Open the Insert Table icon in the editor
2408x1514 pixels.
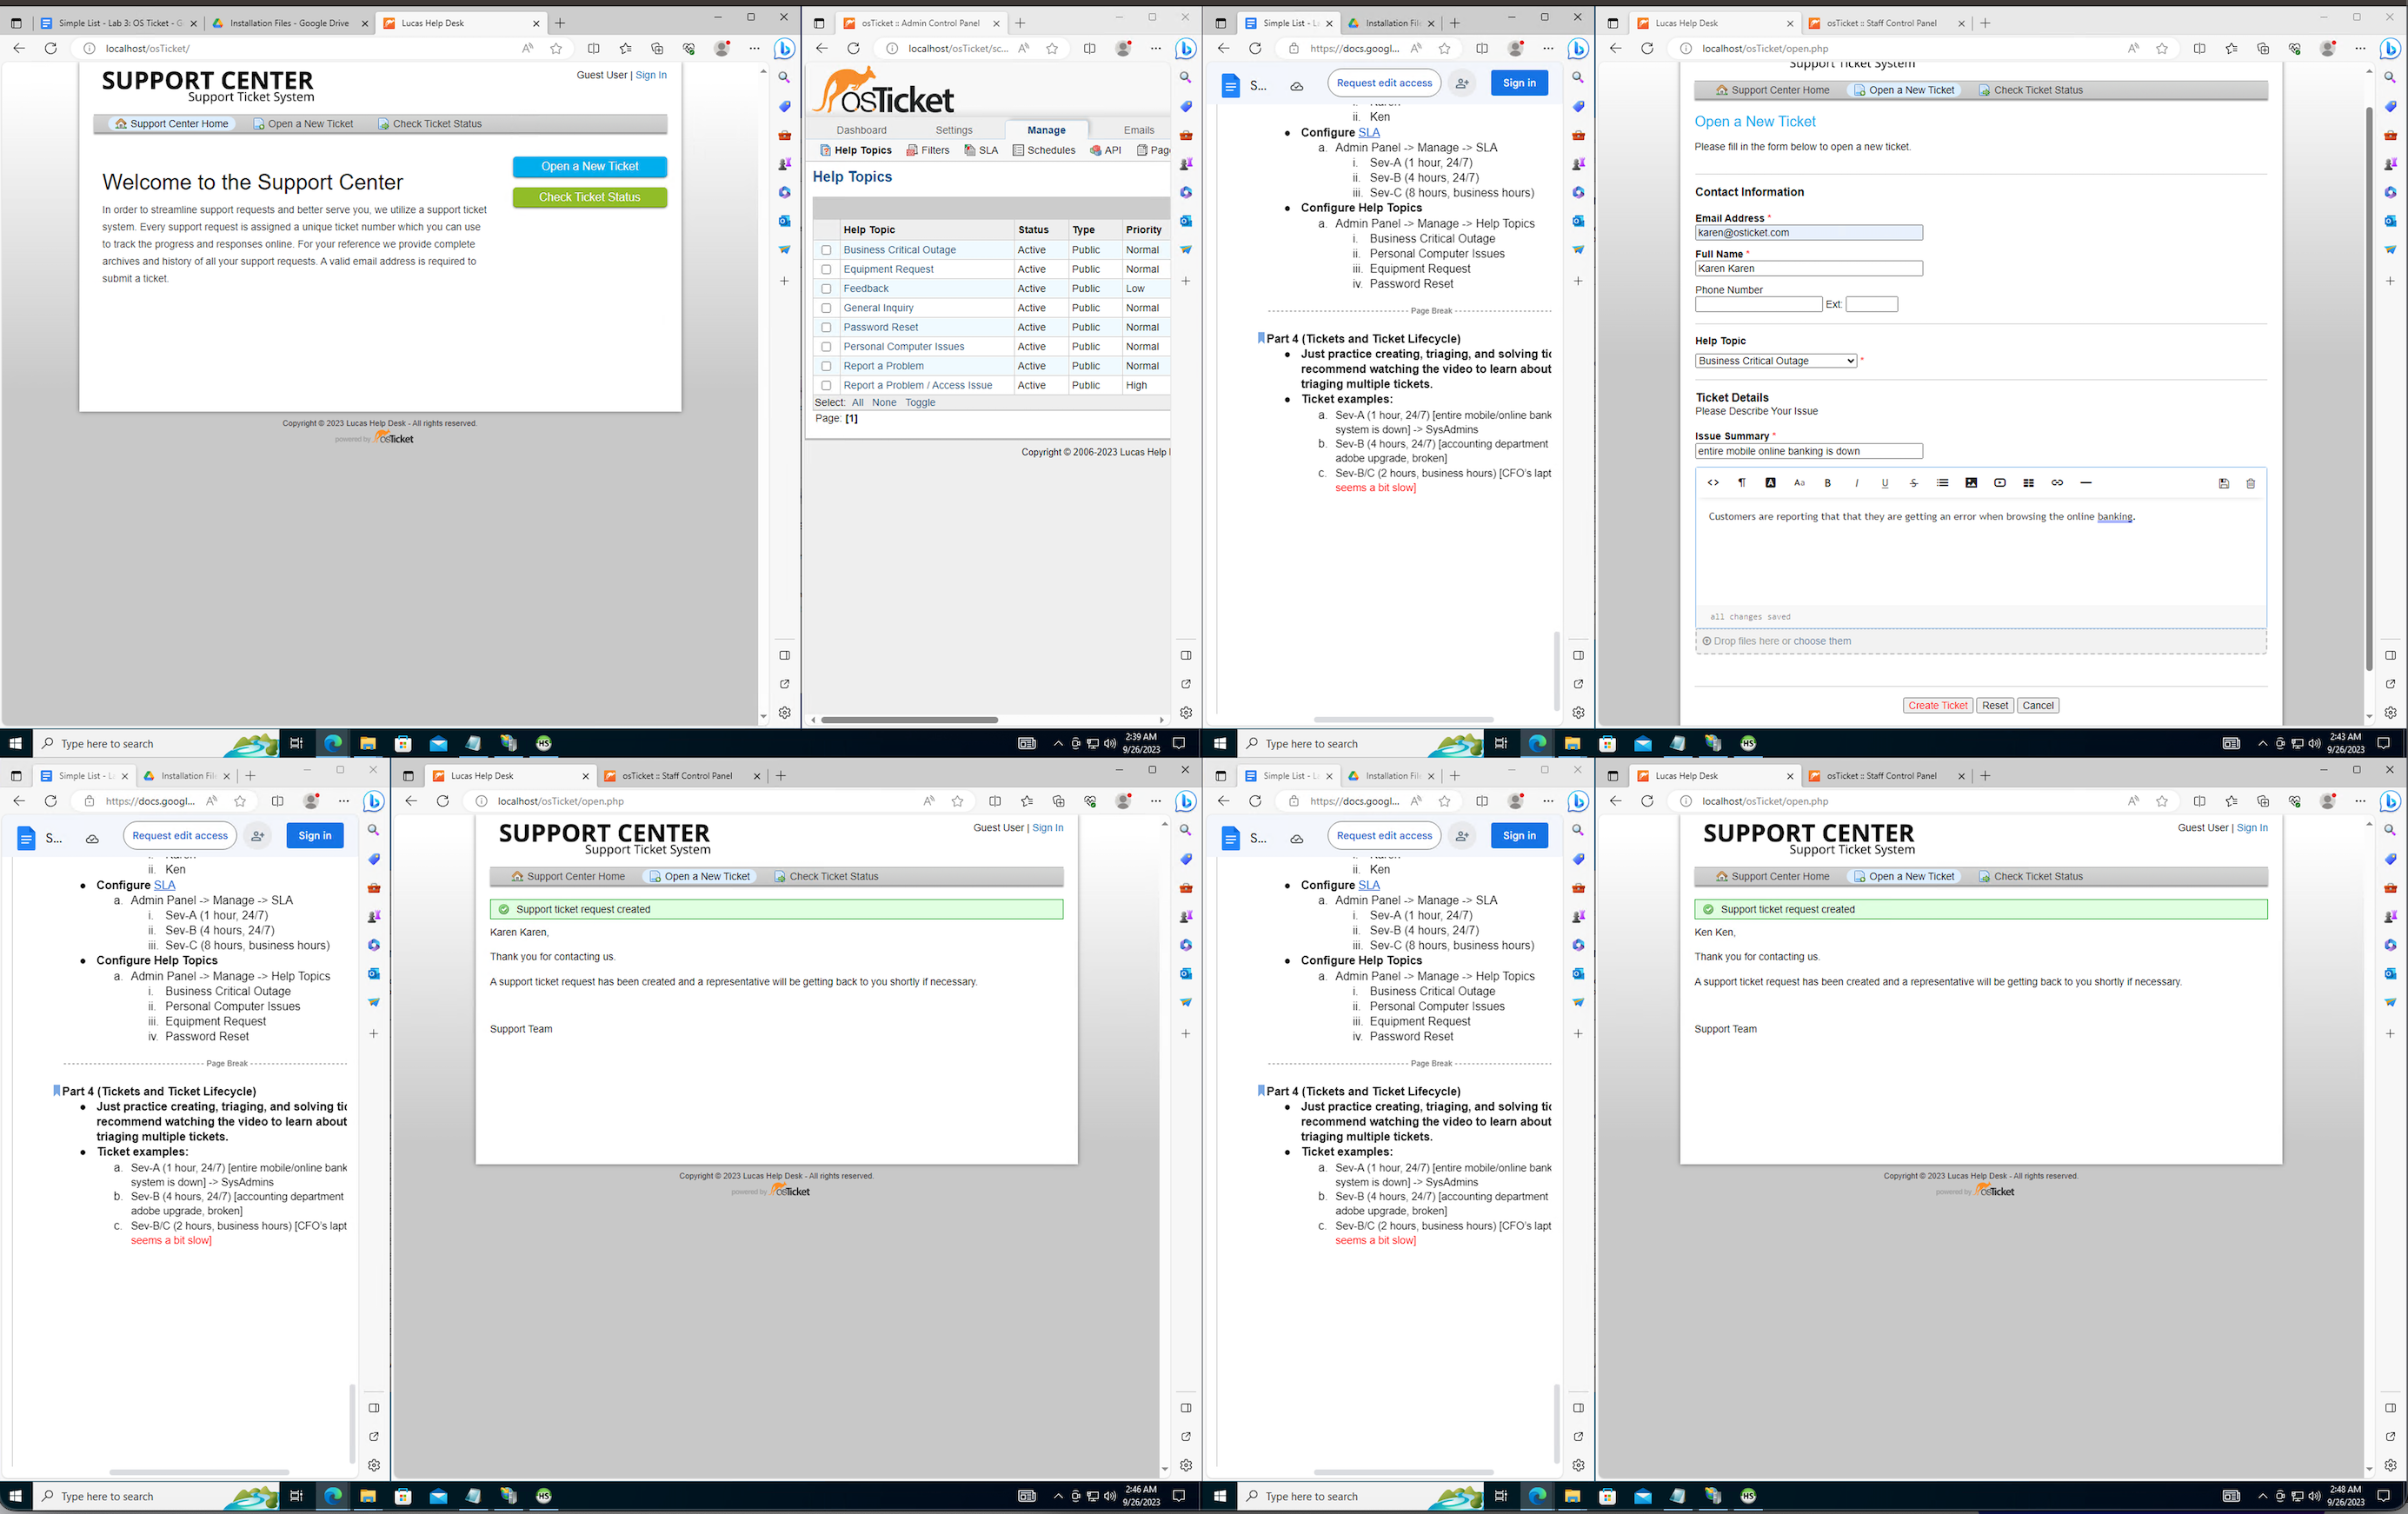2029,483
